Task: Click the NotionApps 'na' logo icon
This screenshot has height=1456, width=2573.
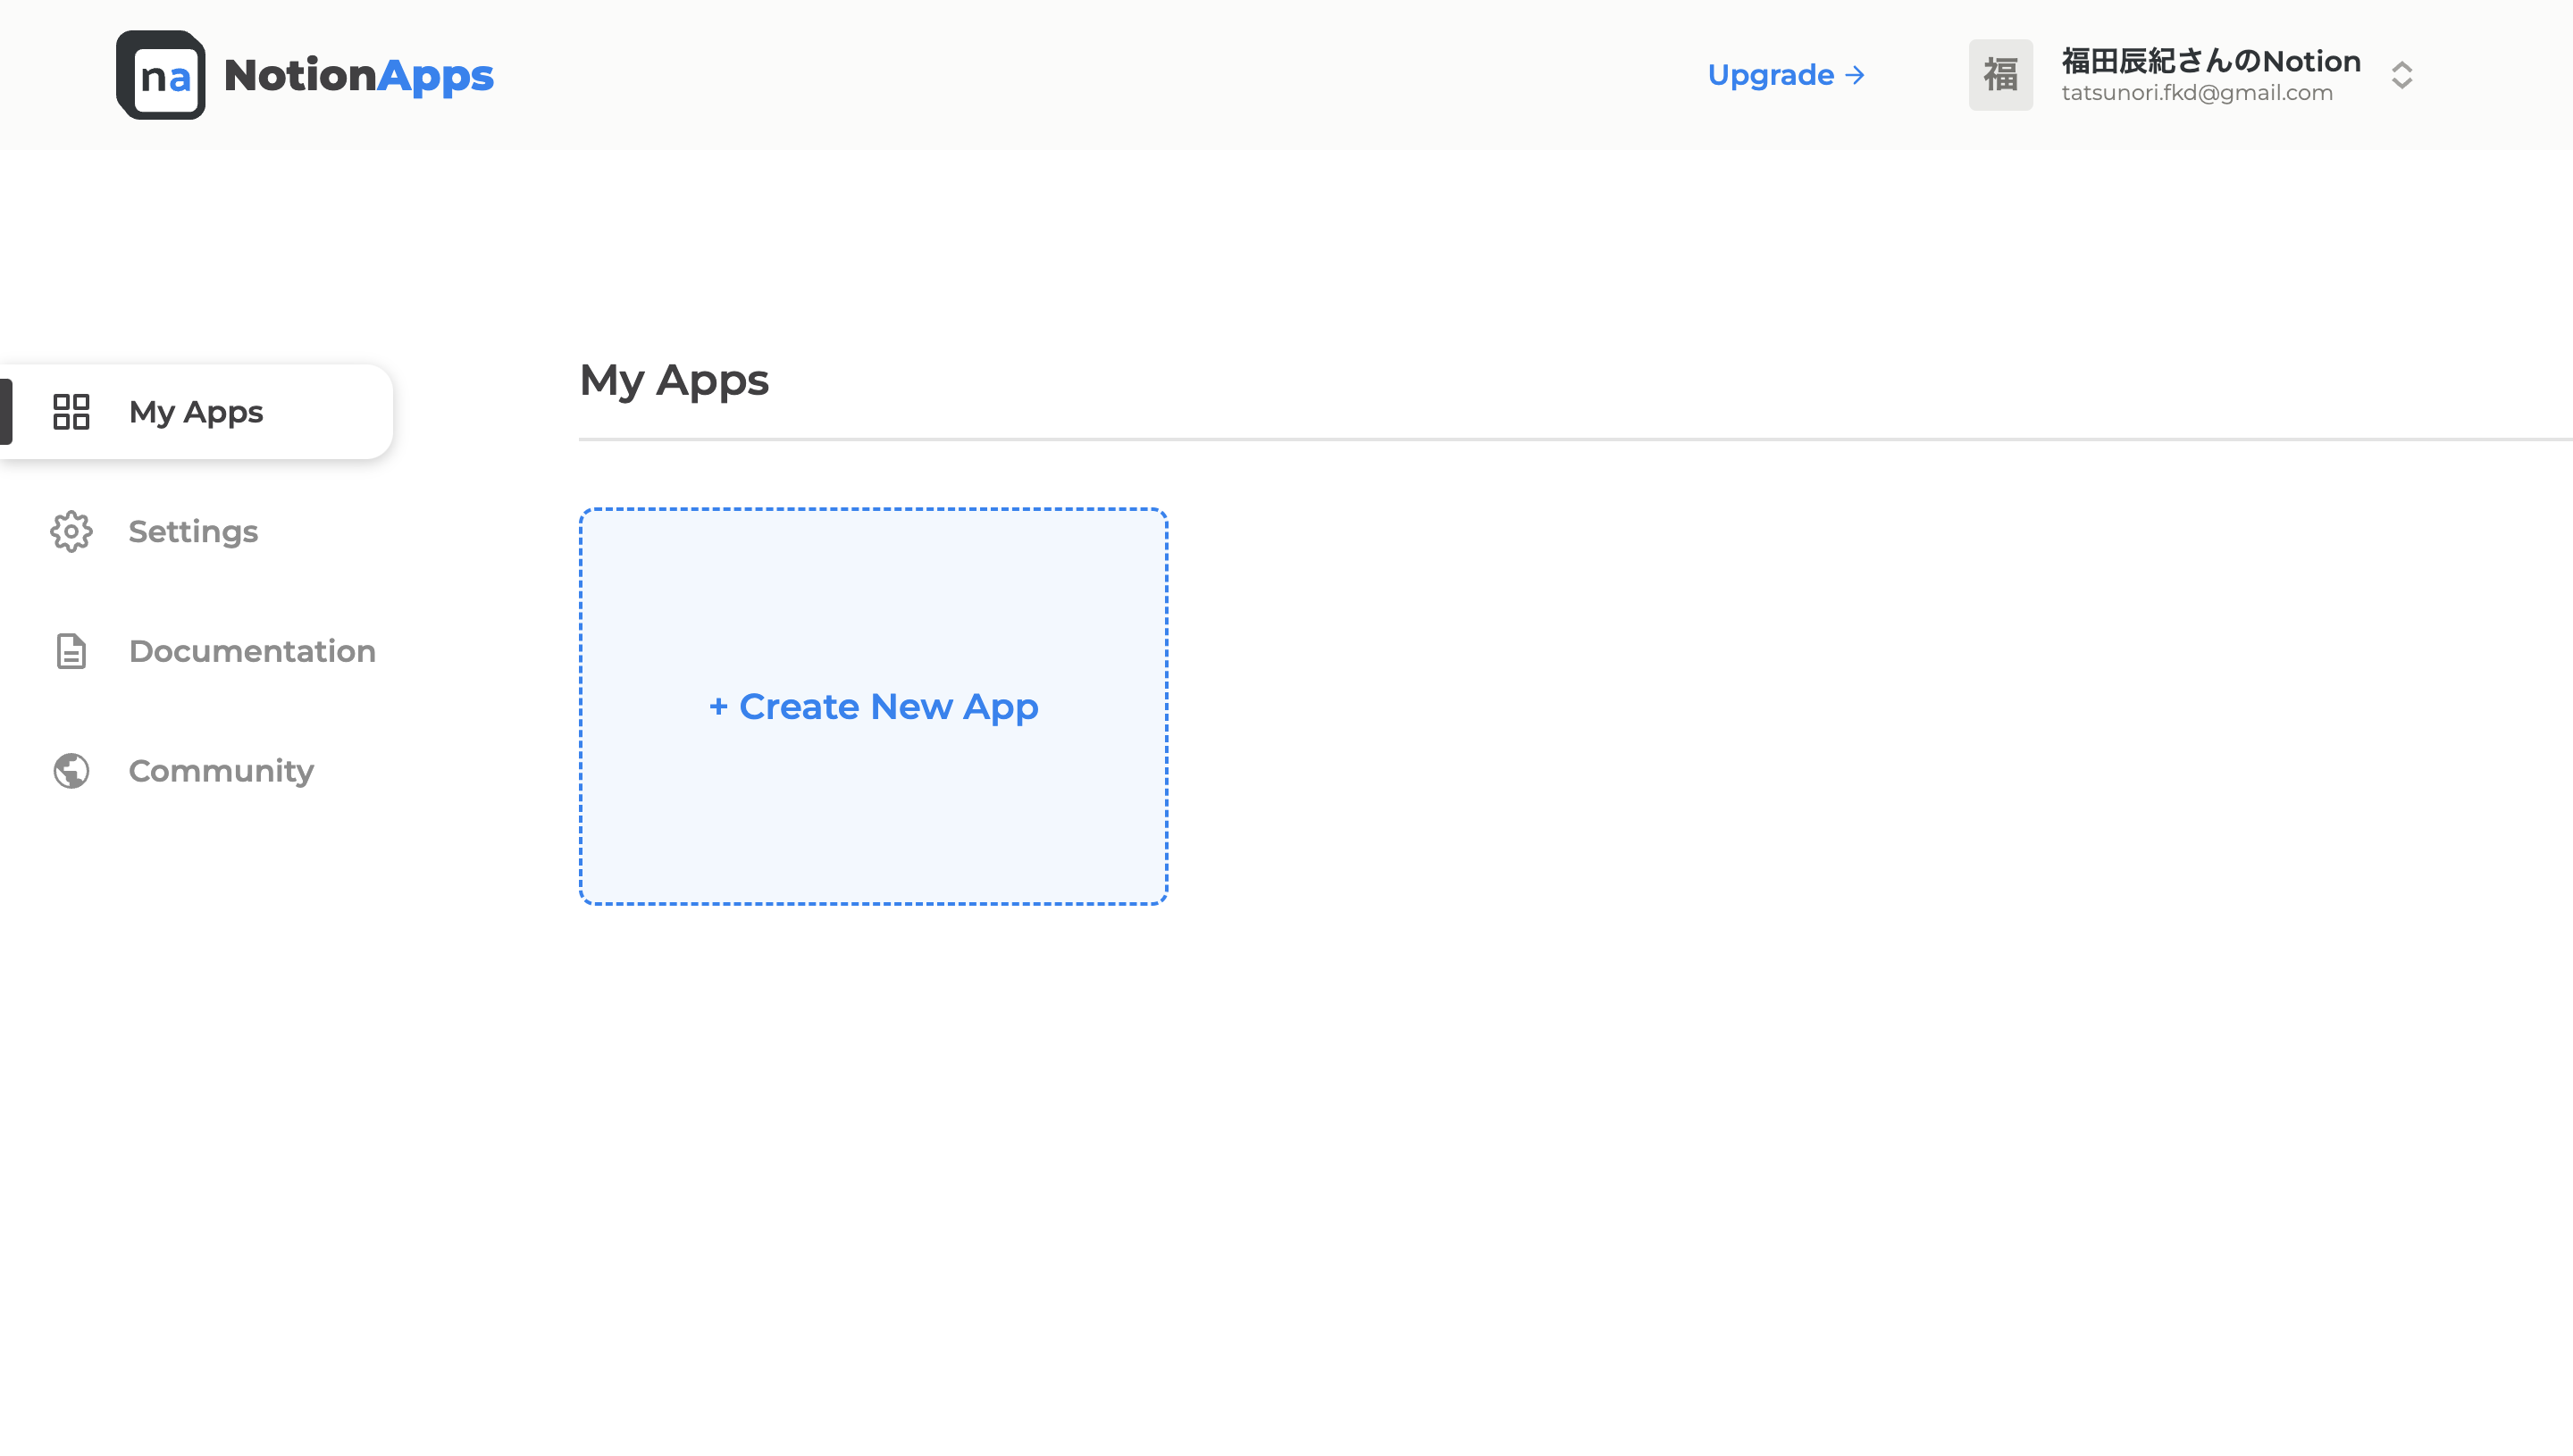Action: click(160, 75)
